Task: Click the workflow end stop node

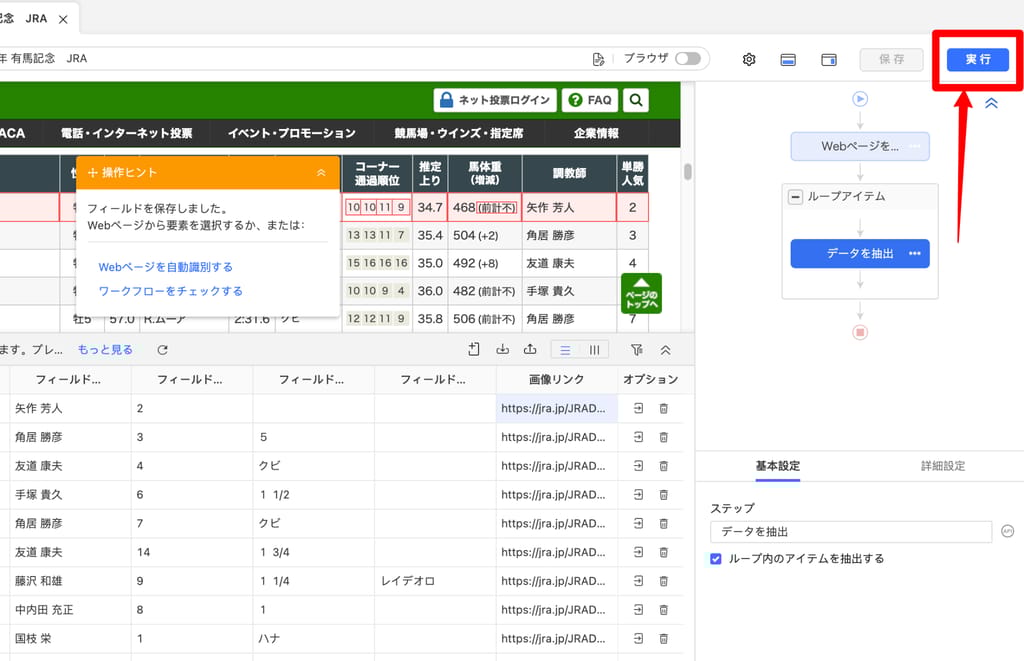Action: coord(860,332)
